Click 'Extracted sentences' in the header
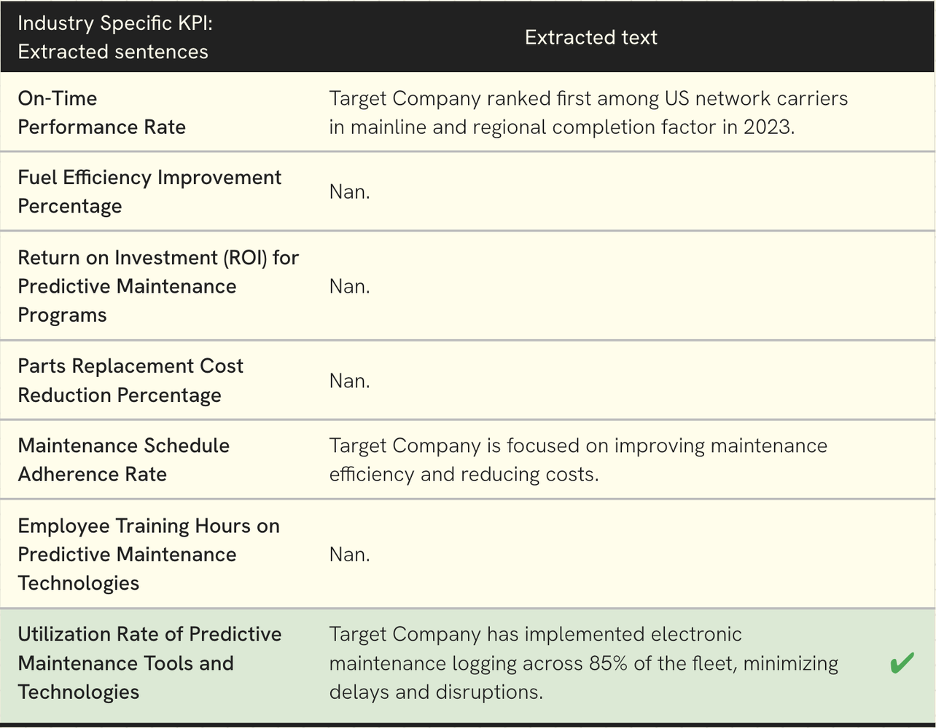The image size is (936, 728). pos(113,52)
